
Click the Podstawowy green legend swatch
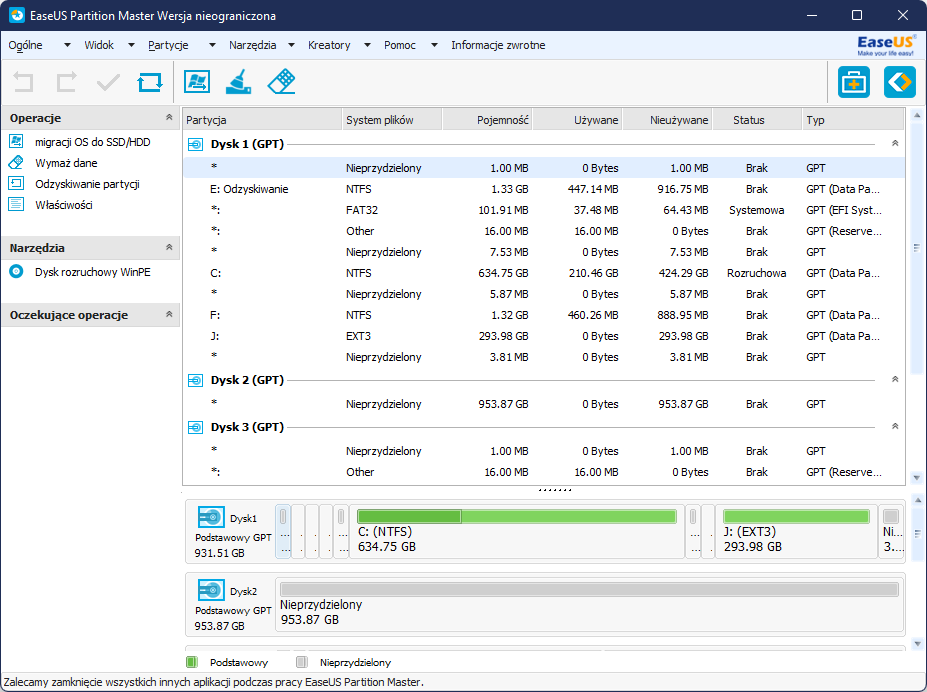192,662
